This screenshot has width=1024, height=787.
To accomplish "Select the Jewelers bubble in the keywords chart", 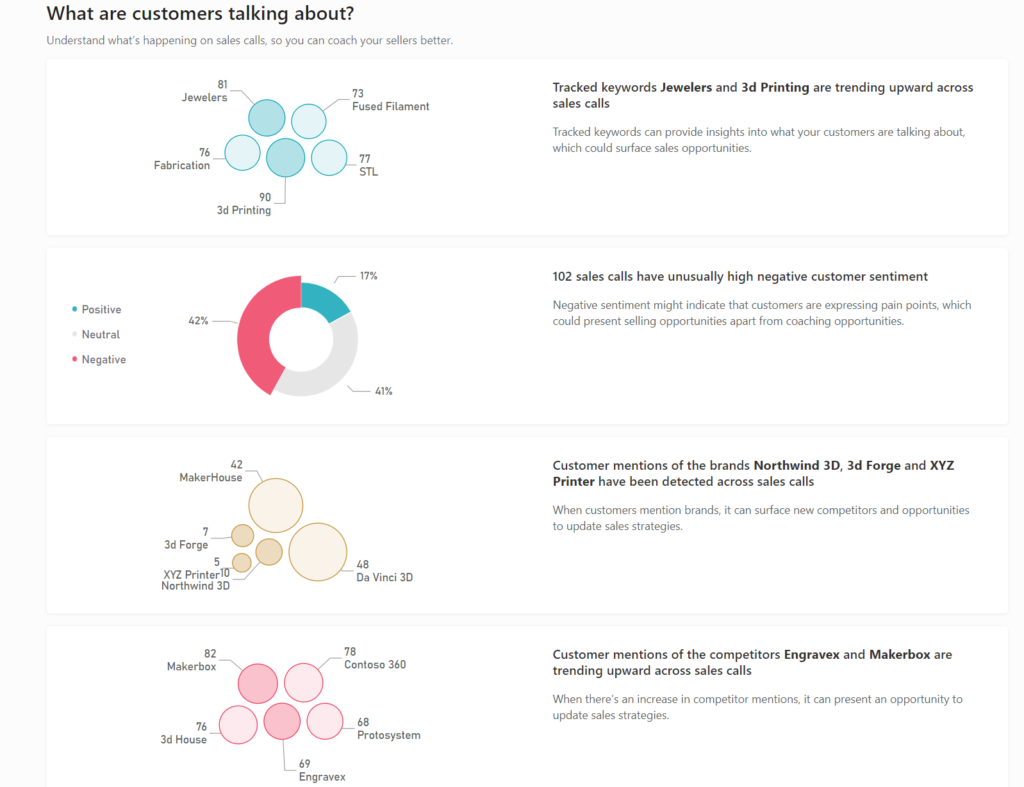I will point(266,116).
